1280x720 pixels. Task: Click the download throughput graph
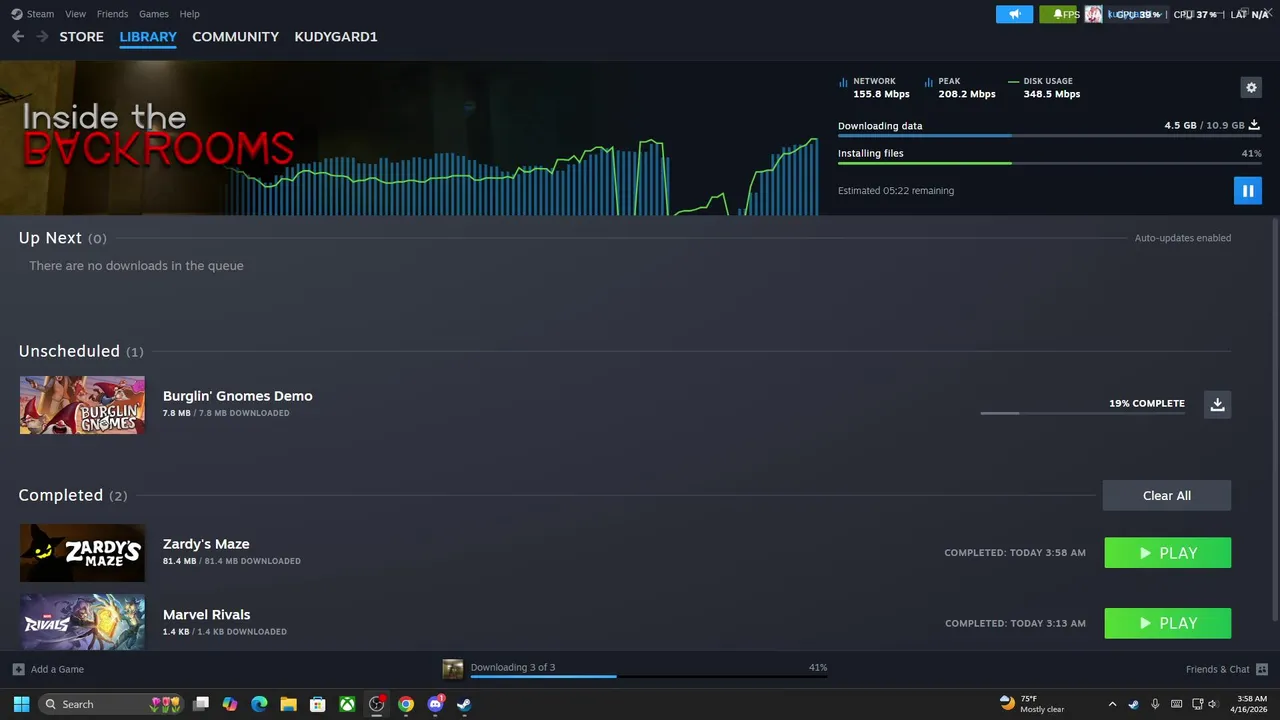(x=520, y=176)
